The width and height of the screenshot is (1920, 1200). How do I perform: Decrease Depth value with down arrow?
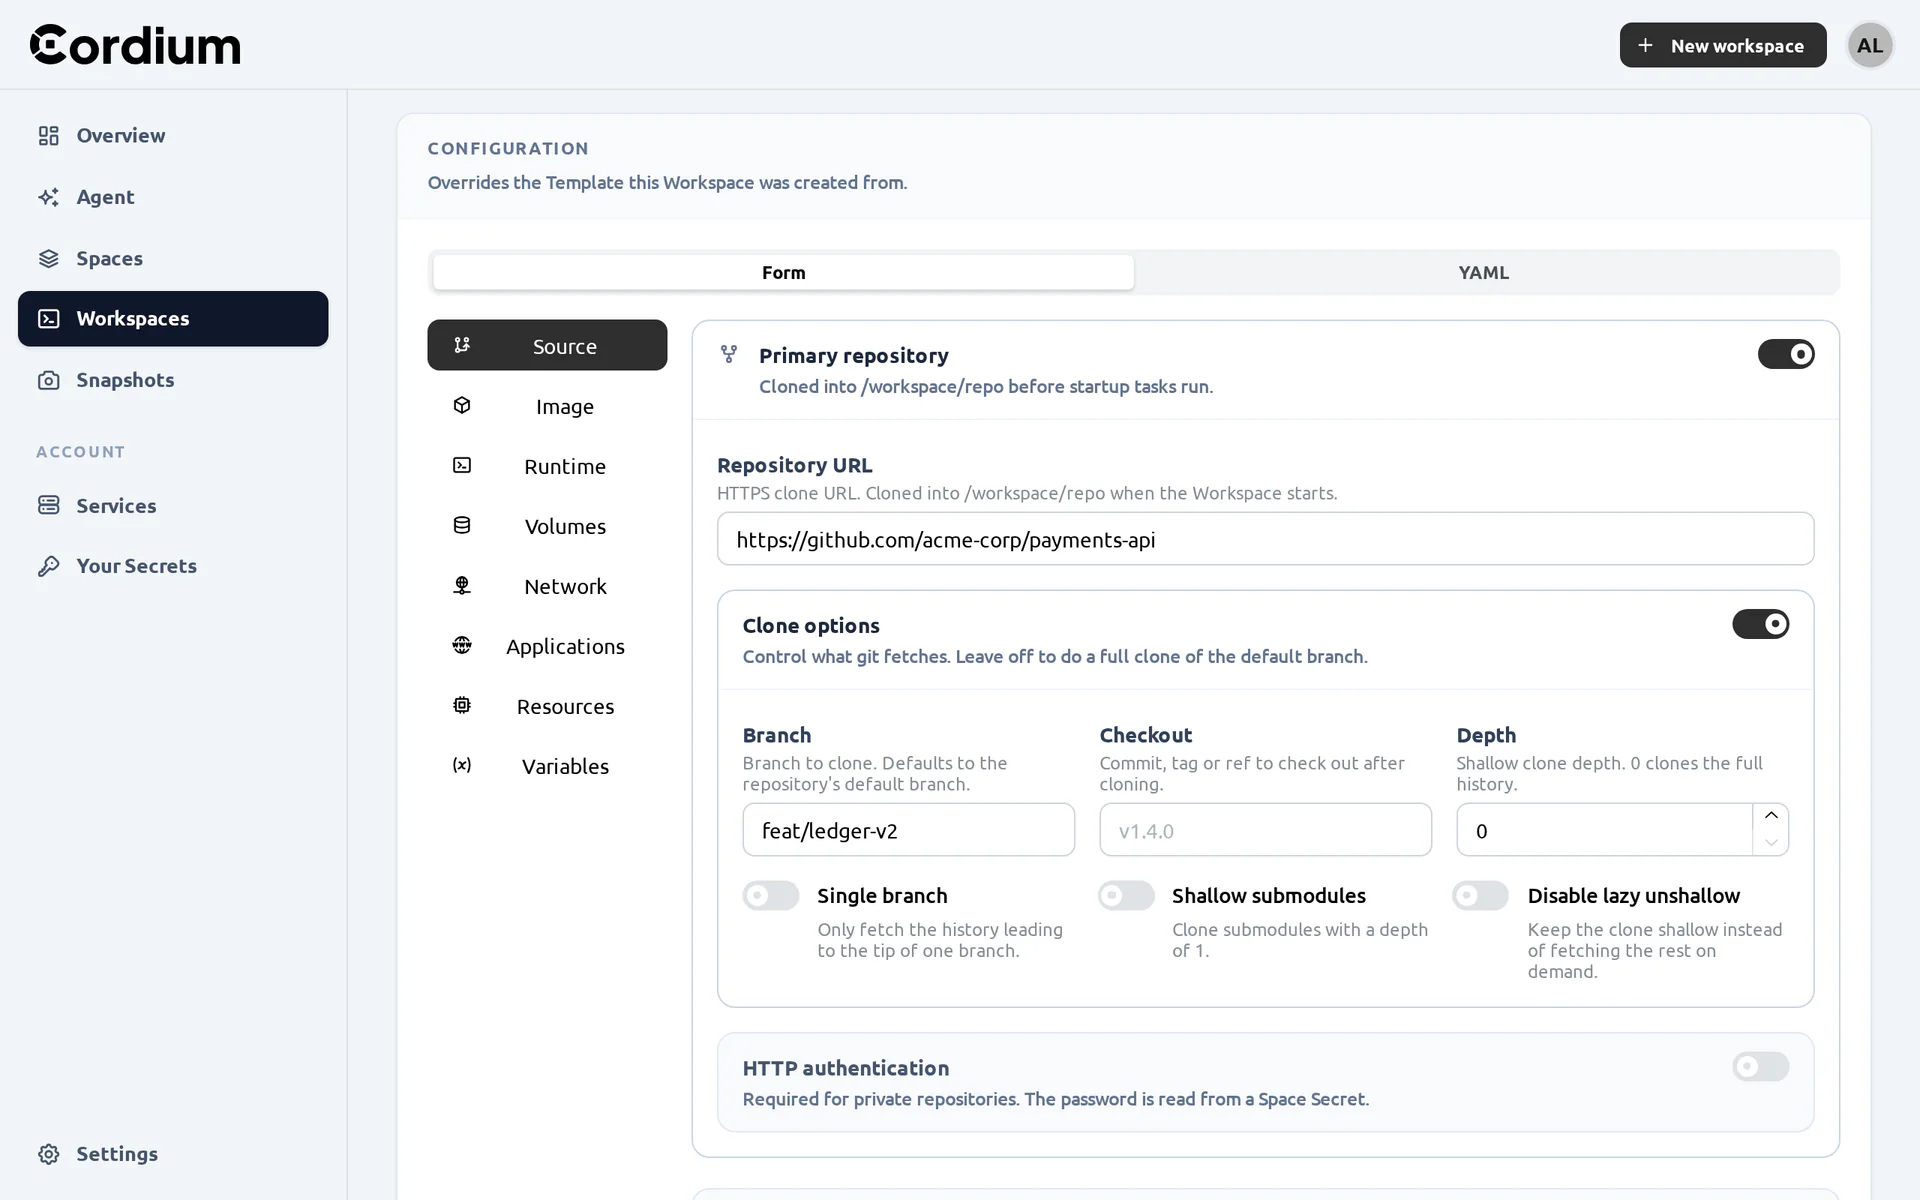[1771, 842]
